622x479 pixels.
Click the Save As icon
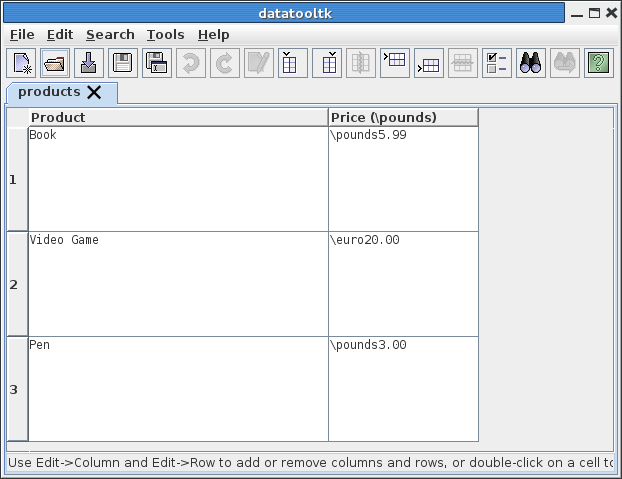pyautogui.click(x=156, y=64)
